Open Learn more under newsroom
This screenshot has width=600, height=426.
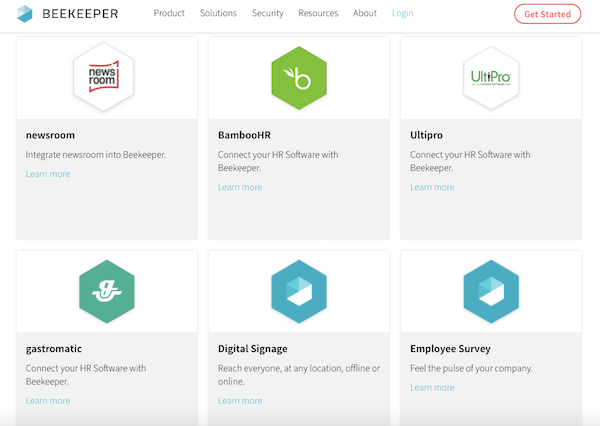pyautogui.click(x=48, y=174)
